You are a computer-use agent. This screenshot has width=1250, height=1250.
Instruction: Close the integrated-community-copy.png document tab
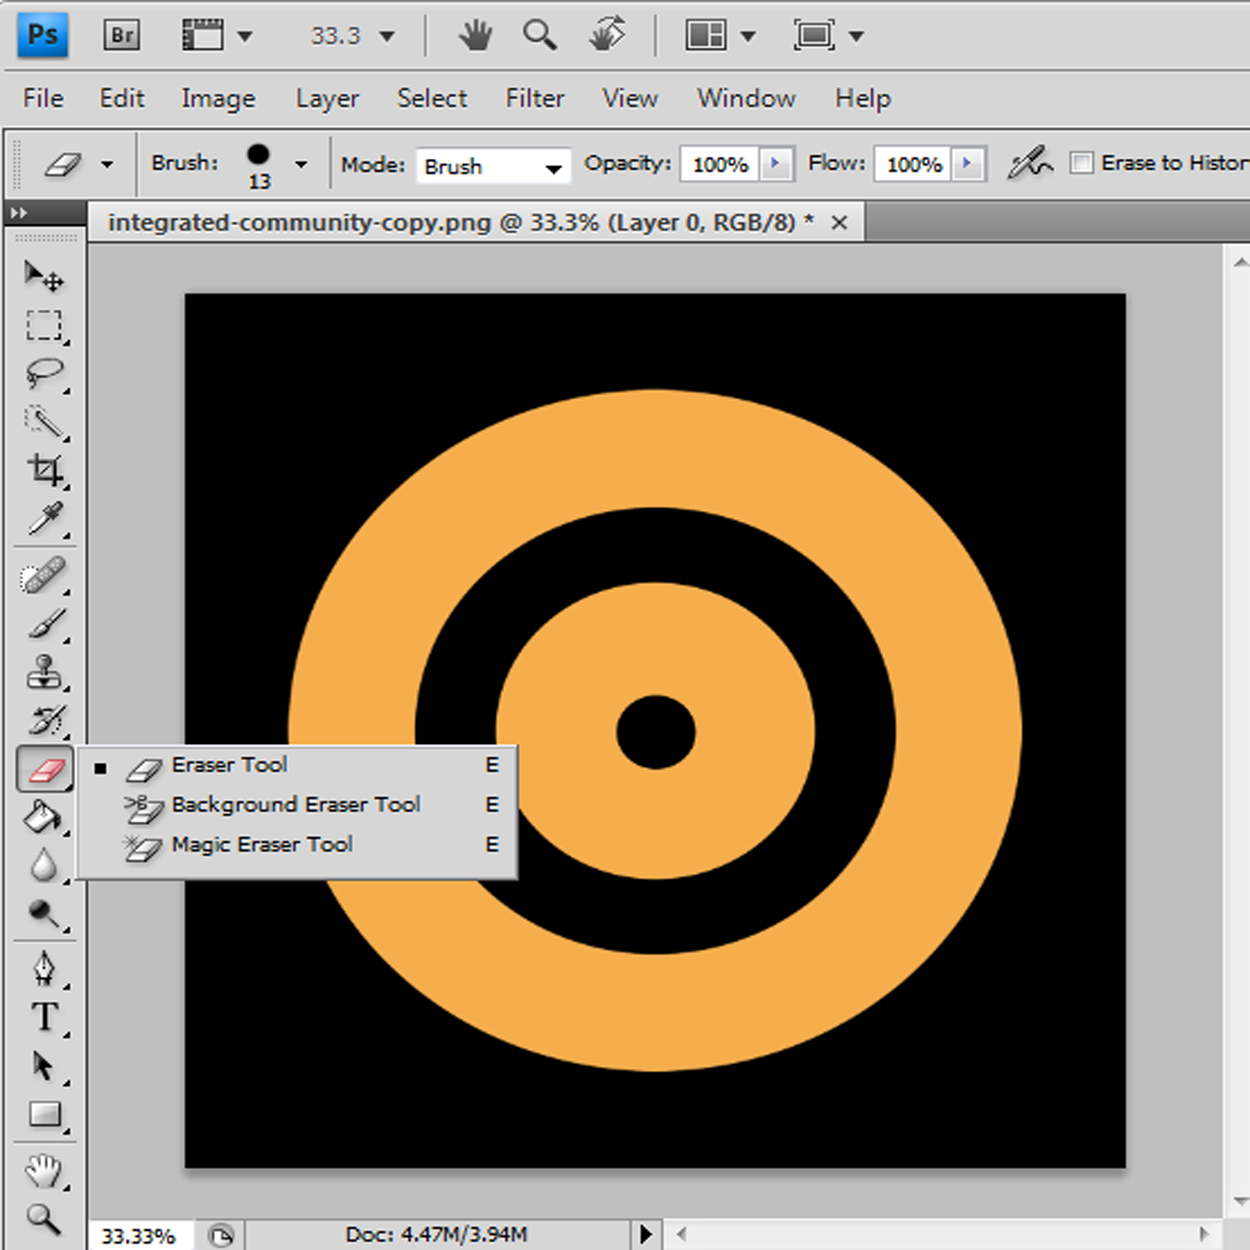click(840, 222)
